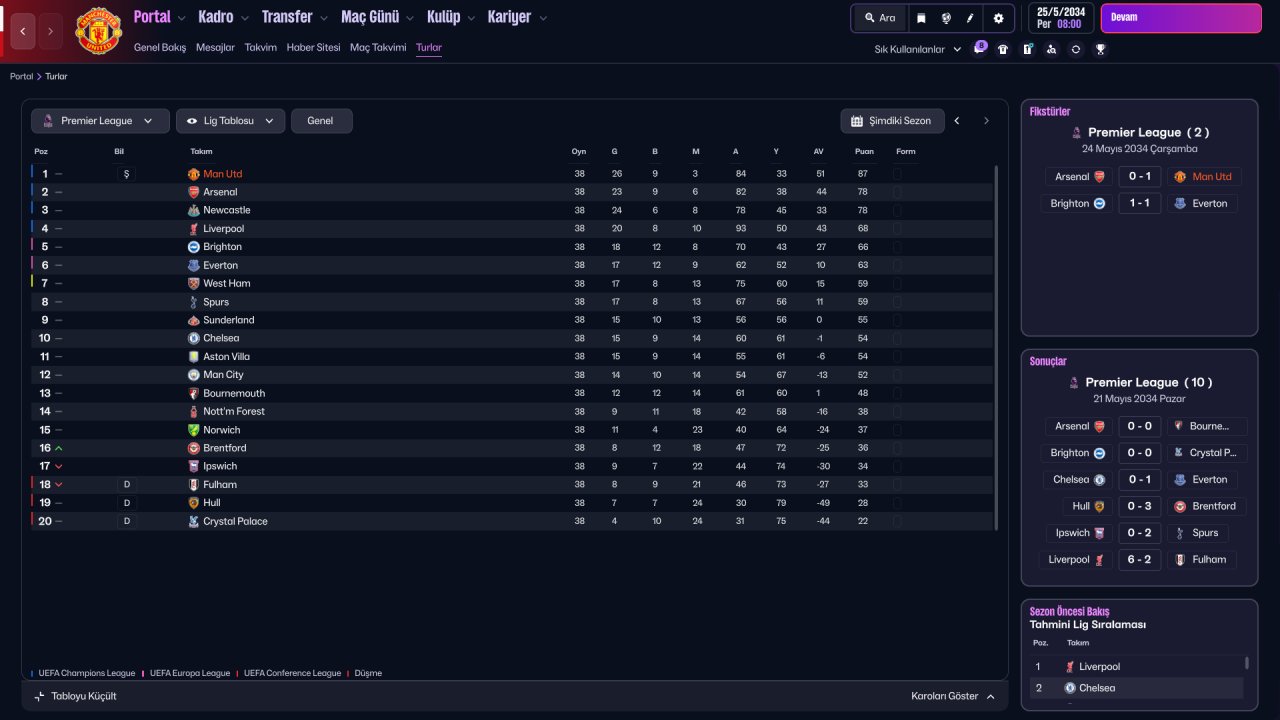Click the Premier League logo in the Sonuçlar header
Viewport: 1280px width, 720px height.
coord(1075,382)
